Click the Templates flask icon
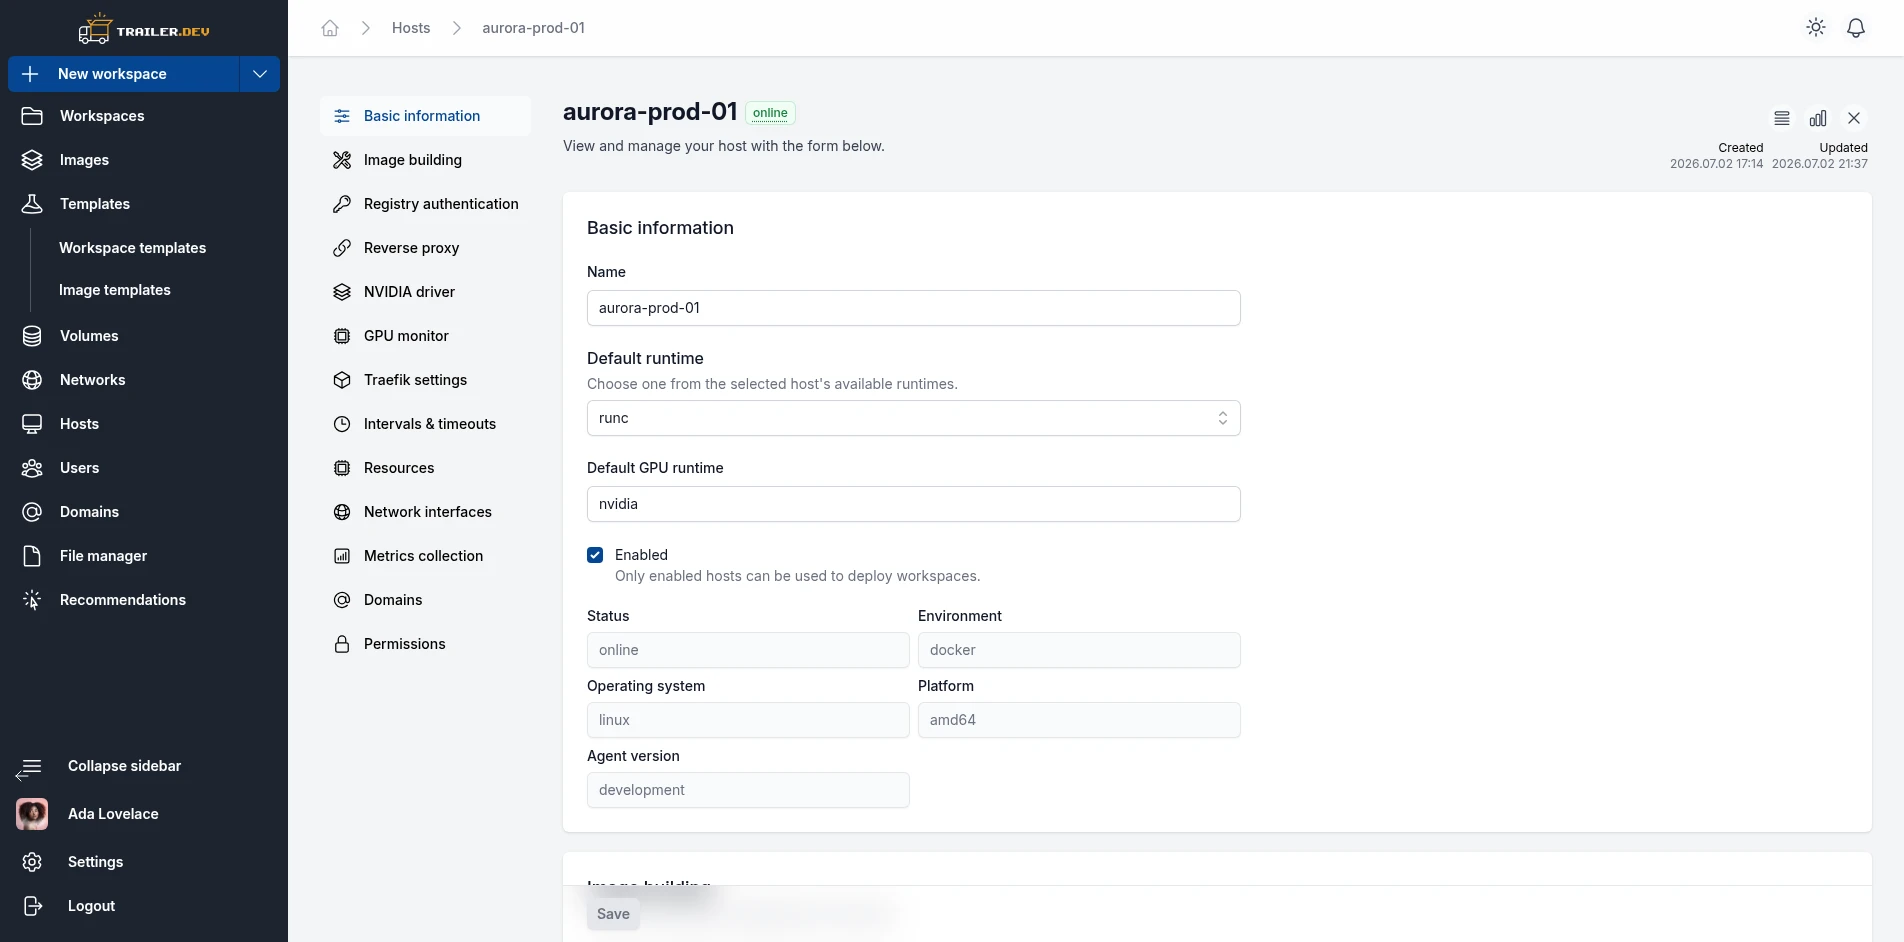The width and height of the screenshot is (1904, 942). click(x=32, y=204)
